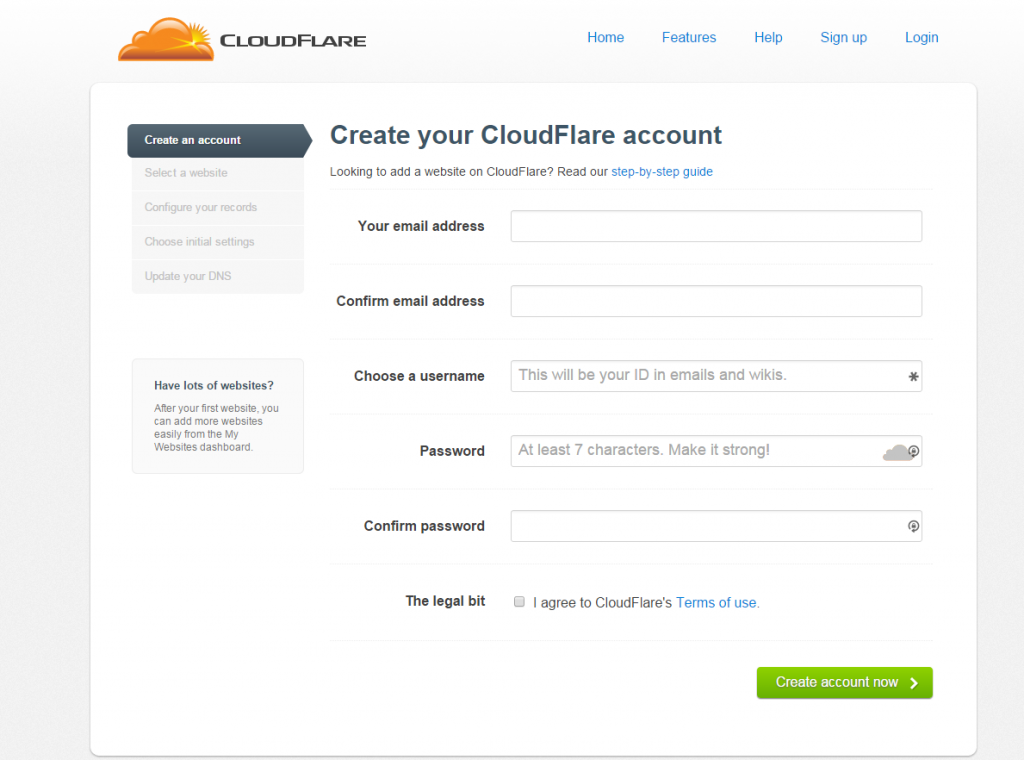Click the 'I agree to CloudFlare's' text
The image size is (1024, 760).
(x=602, y=603)
